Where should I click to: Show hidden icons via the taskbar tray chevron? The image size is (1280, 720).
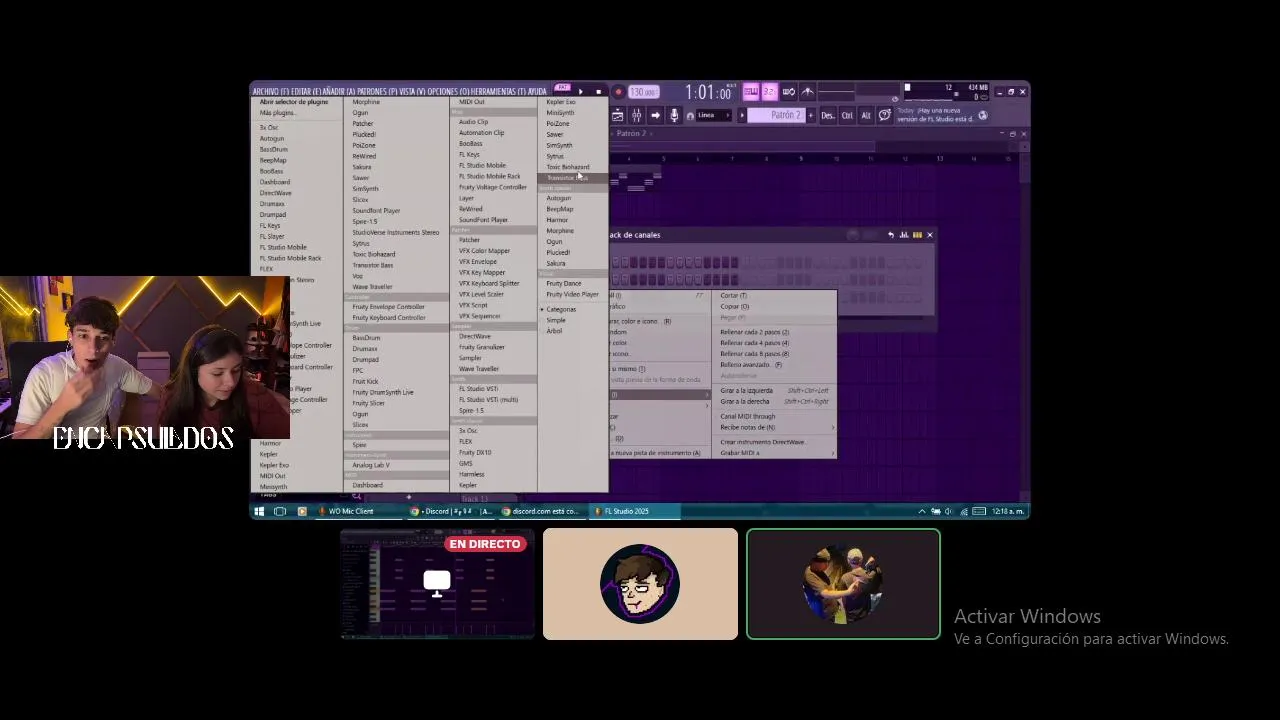click(922, 511)
